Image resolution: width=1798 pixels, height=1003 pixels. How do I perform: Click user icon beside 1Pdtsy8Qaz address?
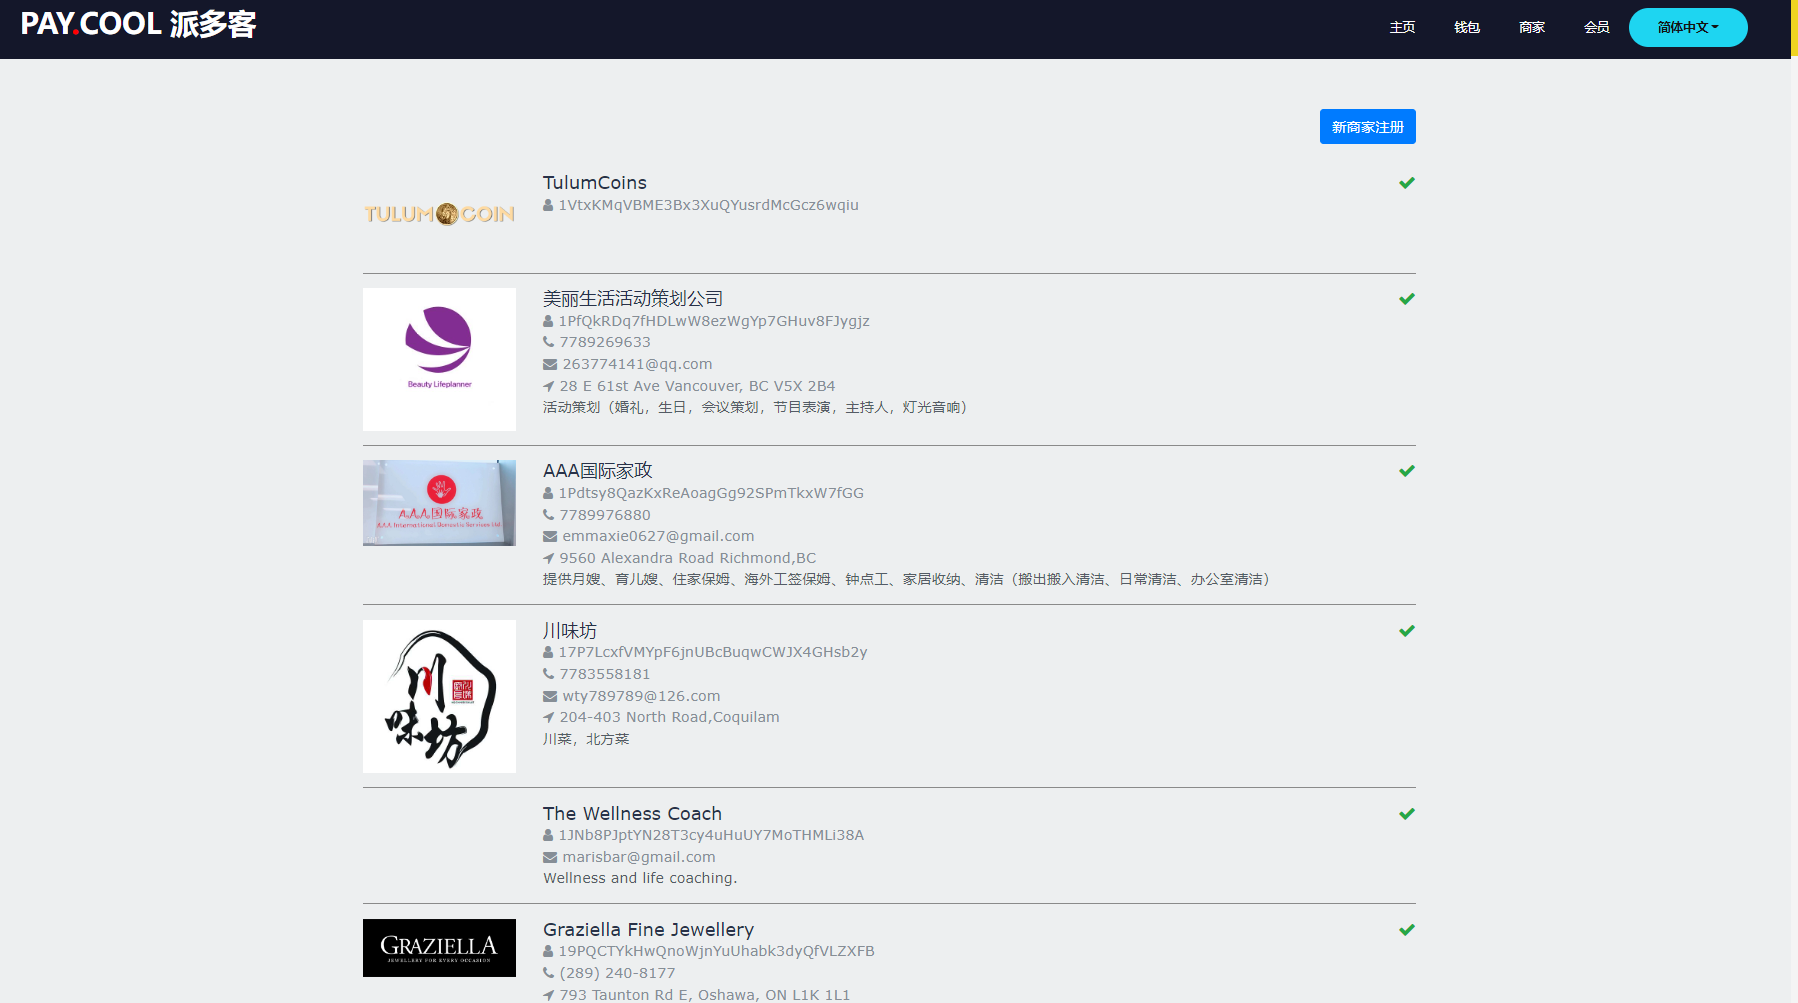(548, 493)
